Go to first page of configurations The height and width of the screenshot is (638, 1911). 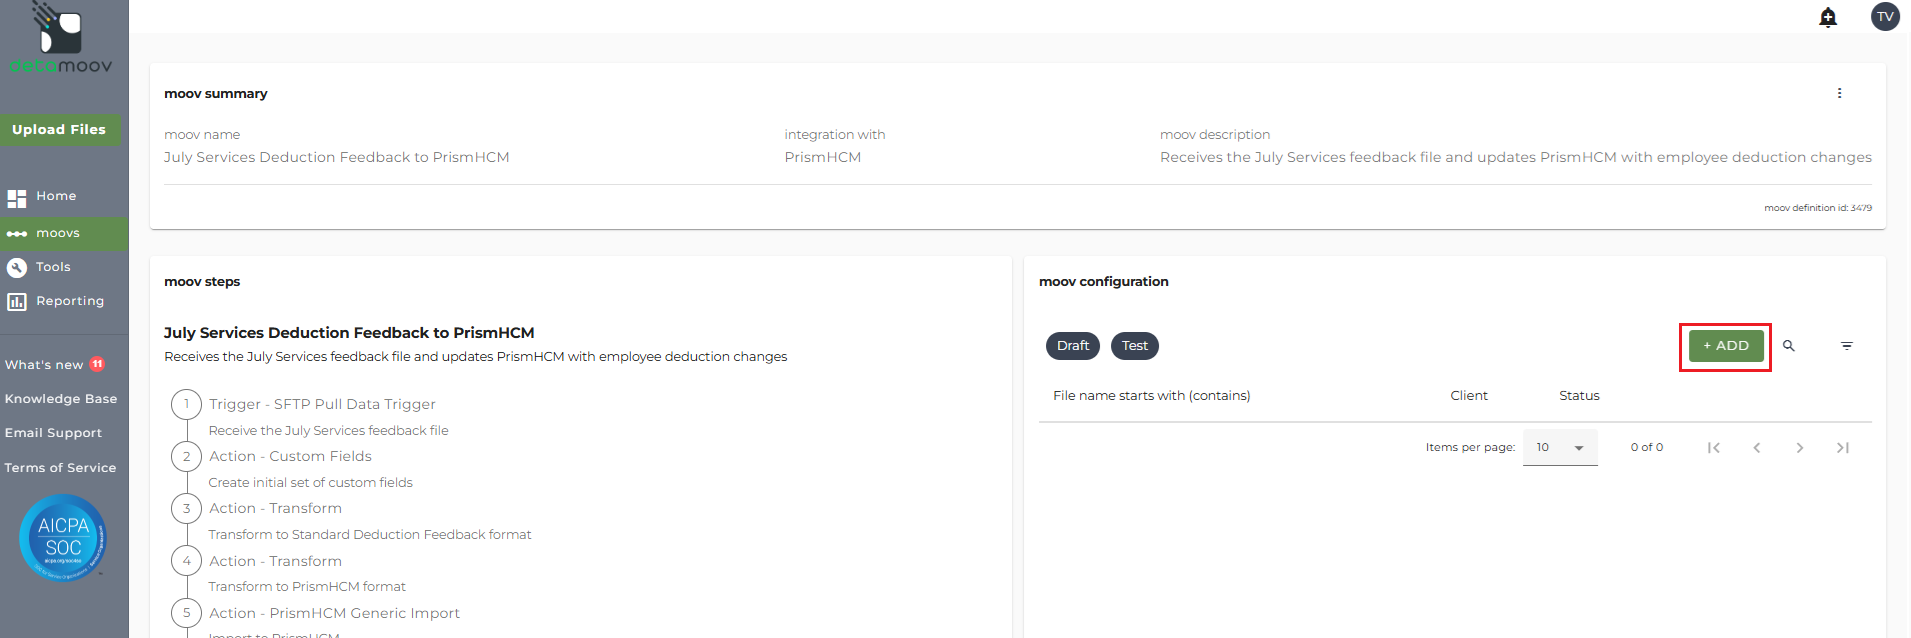click(1714, 448)
